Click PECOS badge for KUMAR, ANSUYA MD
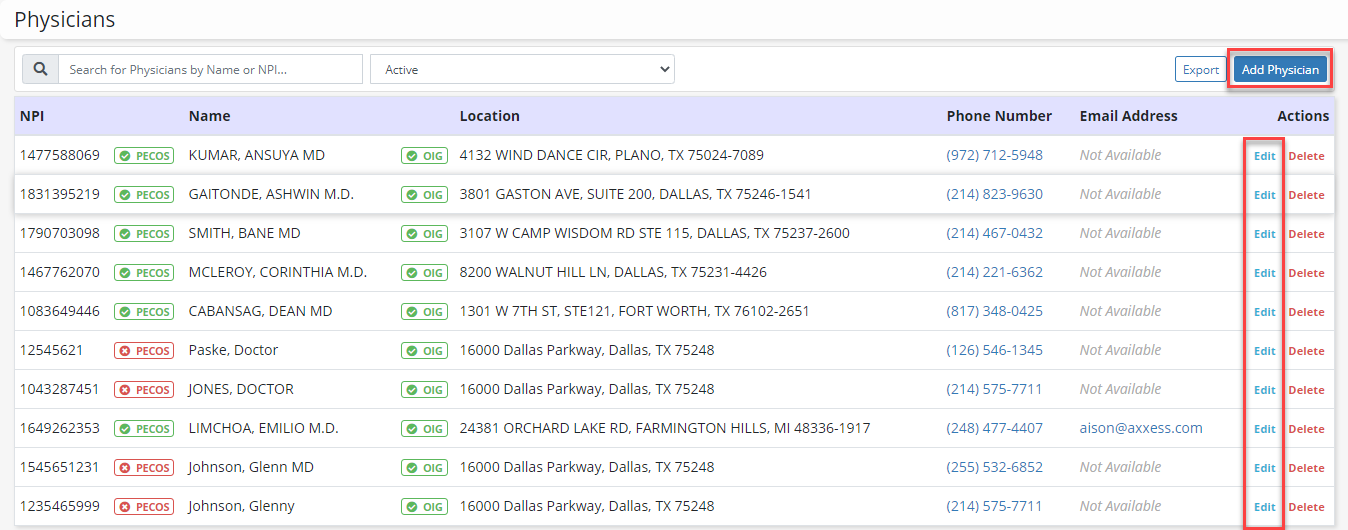This screenshot has width=1348, height=530. pyautogui.click(x=144, y=156)
